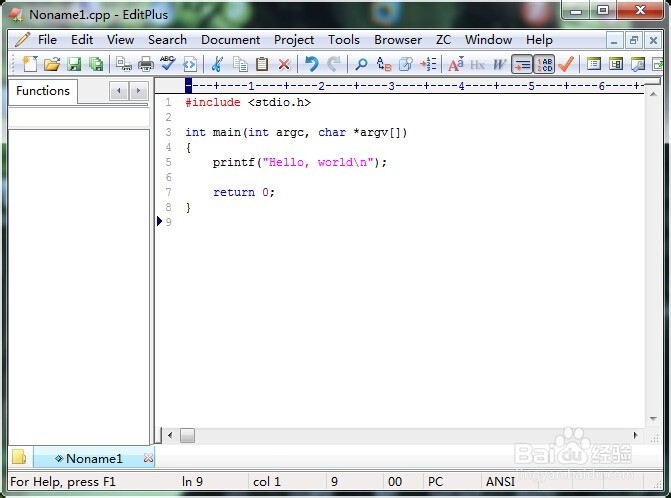Click the output window toolbar icon
The height and width of the screenshot is (498, 671).
638,64
